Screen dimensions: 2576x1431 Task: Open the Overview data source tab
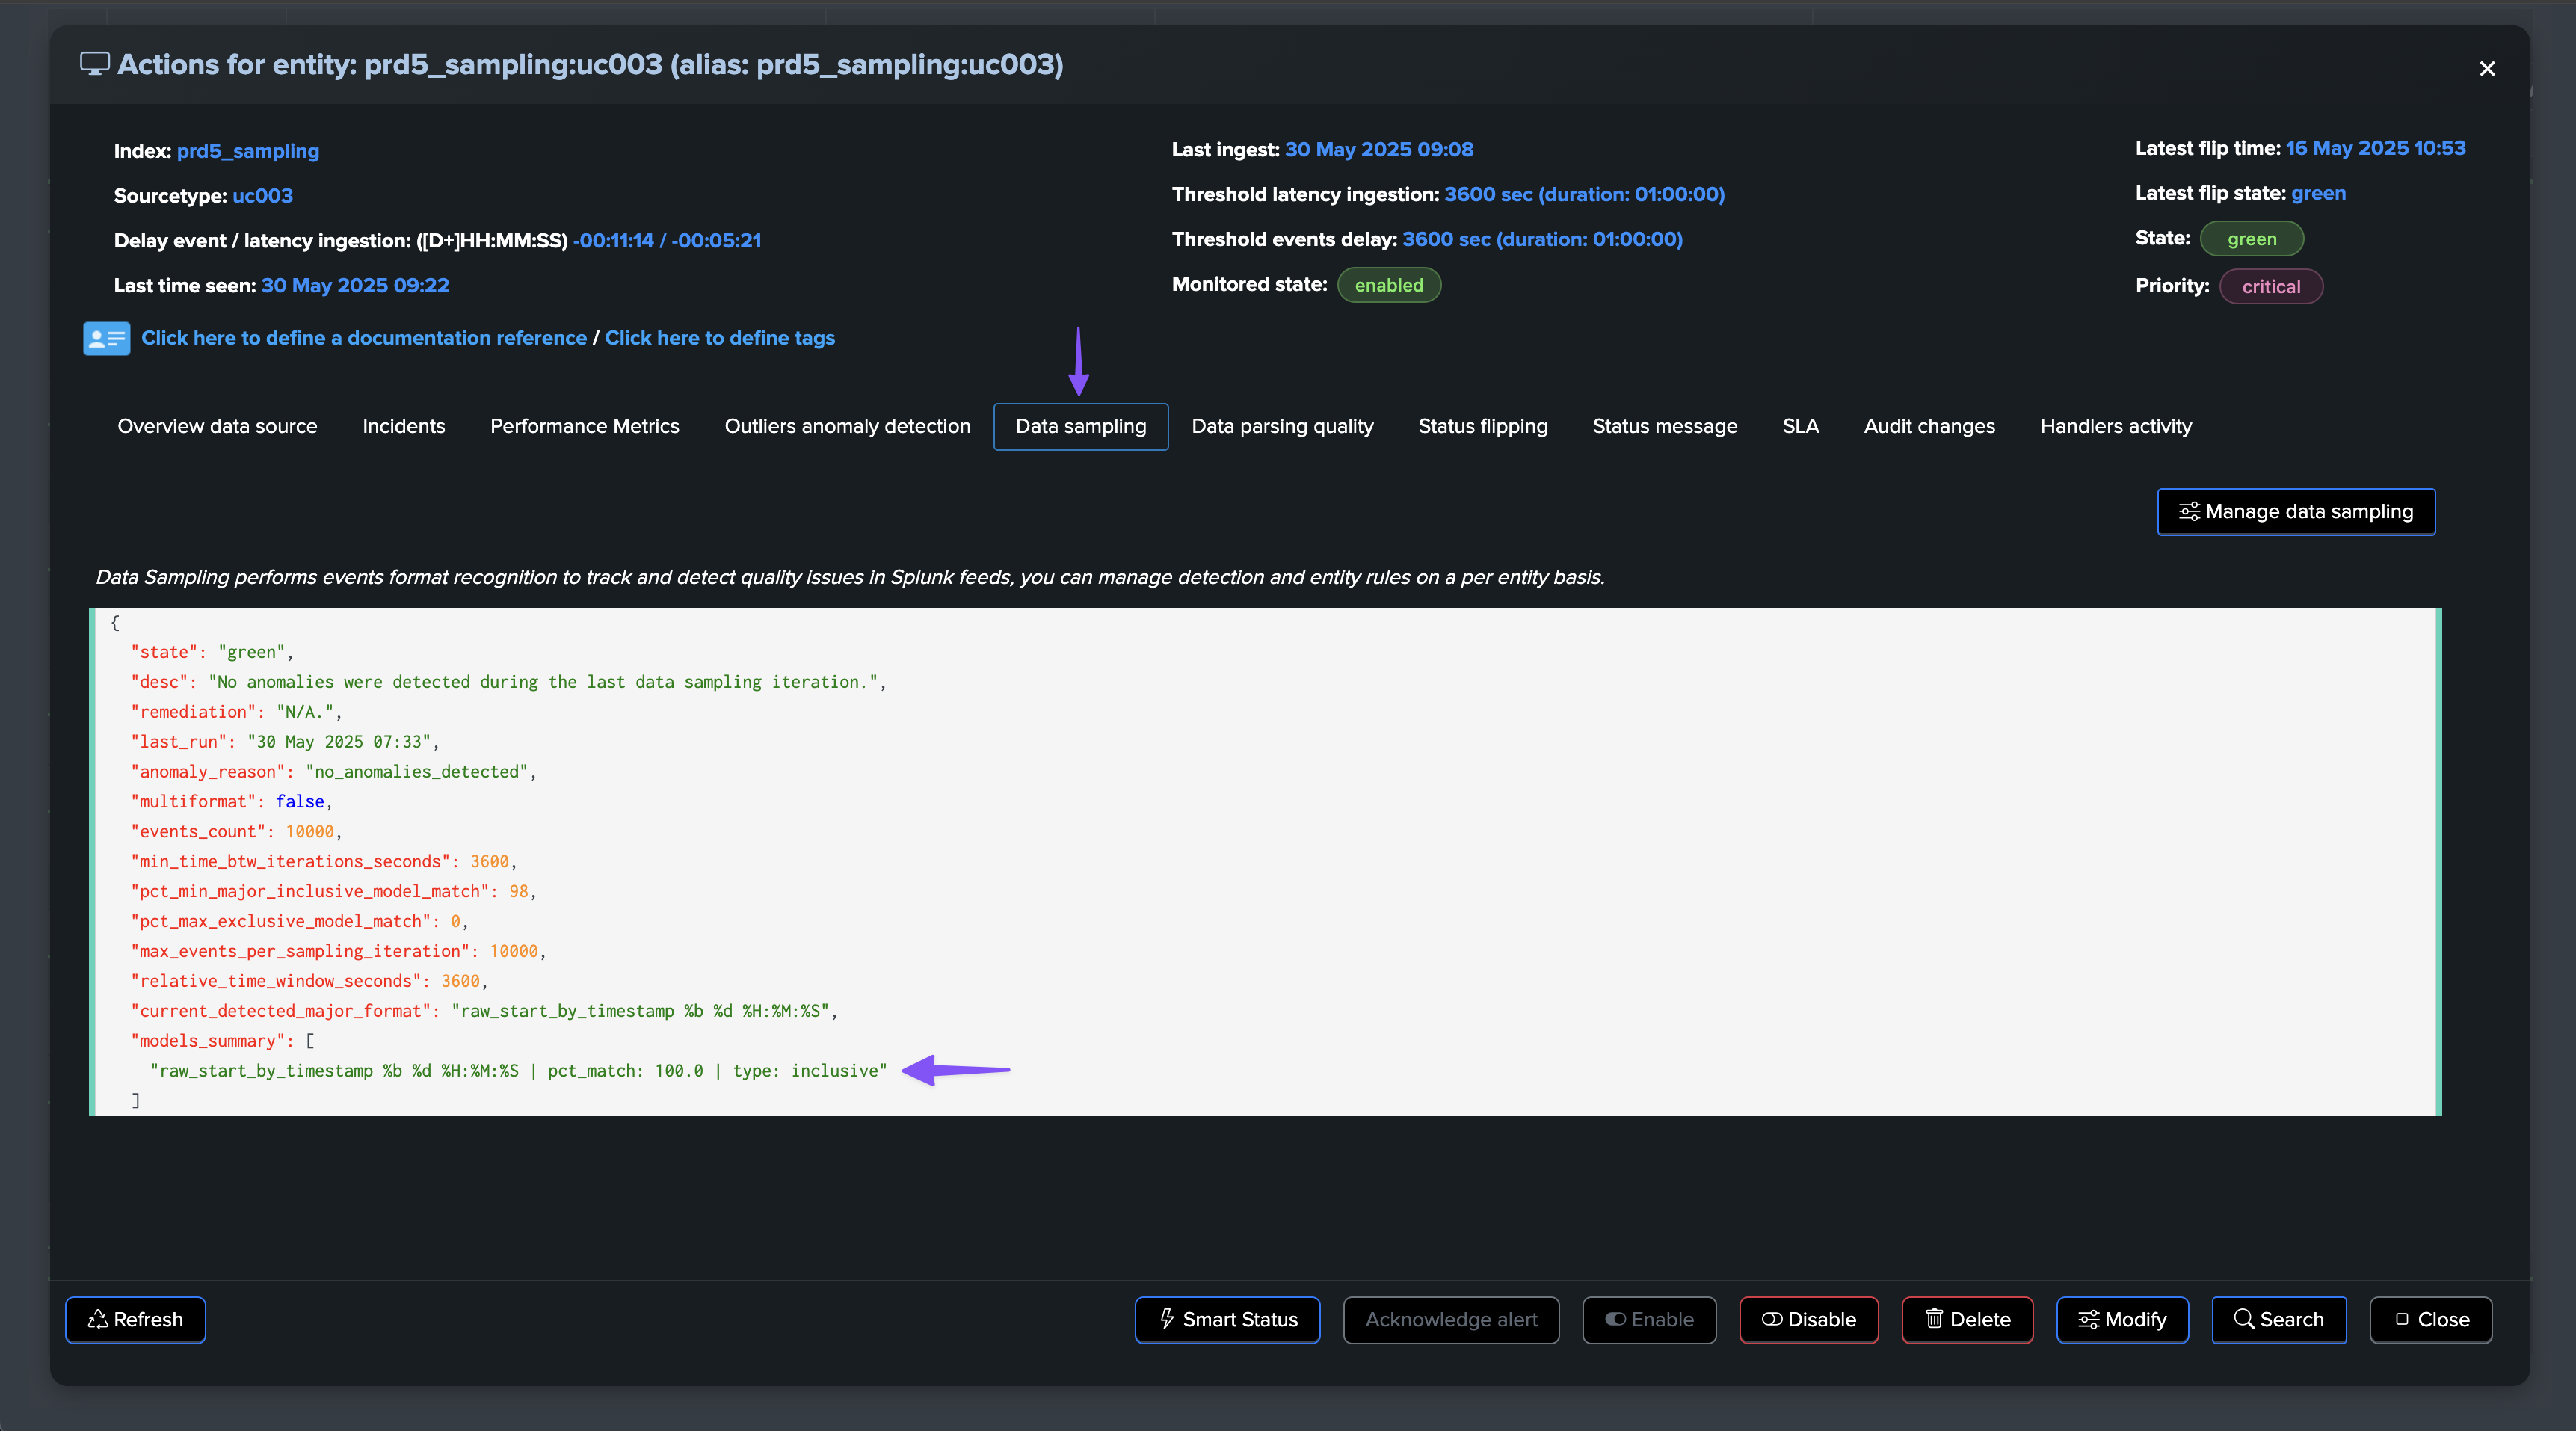click(x=217, y=426)
